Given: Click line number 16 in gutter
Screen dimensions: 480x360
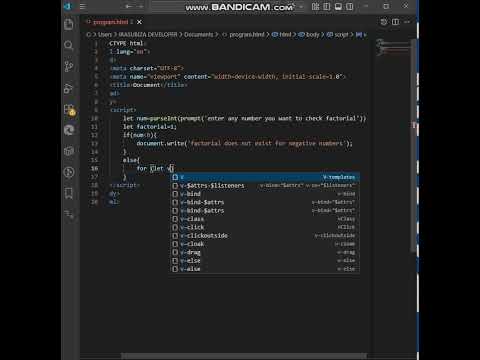Looking at the screenshot, I should (x=94, y=169).
